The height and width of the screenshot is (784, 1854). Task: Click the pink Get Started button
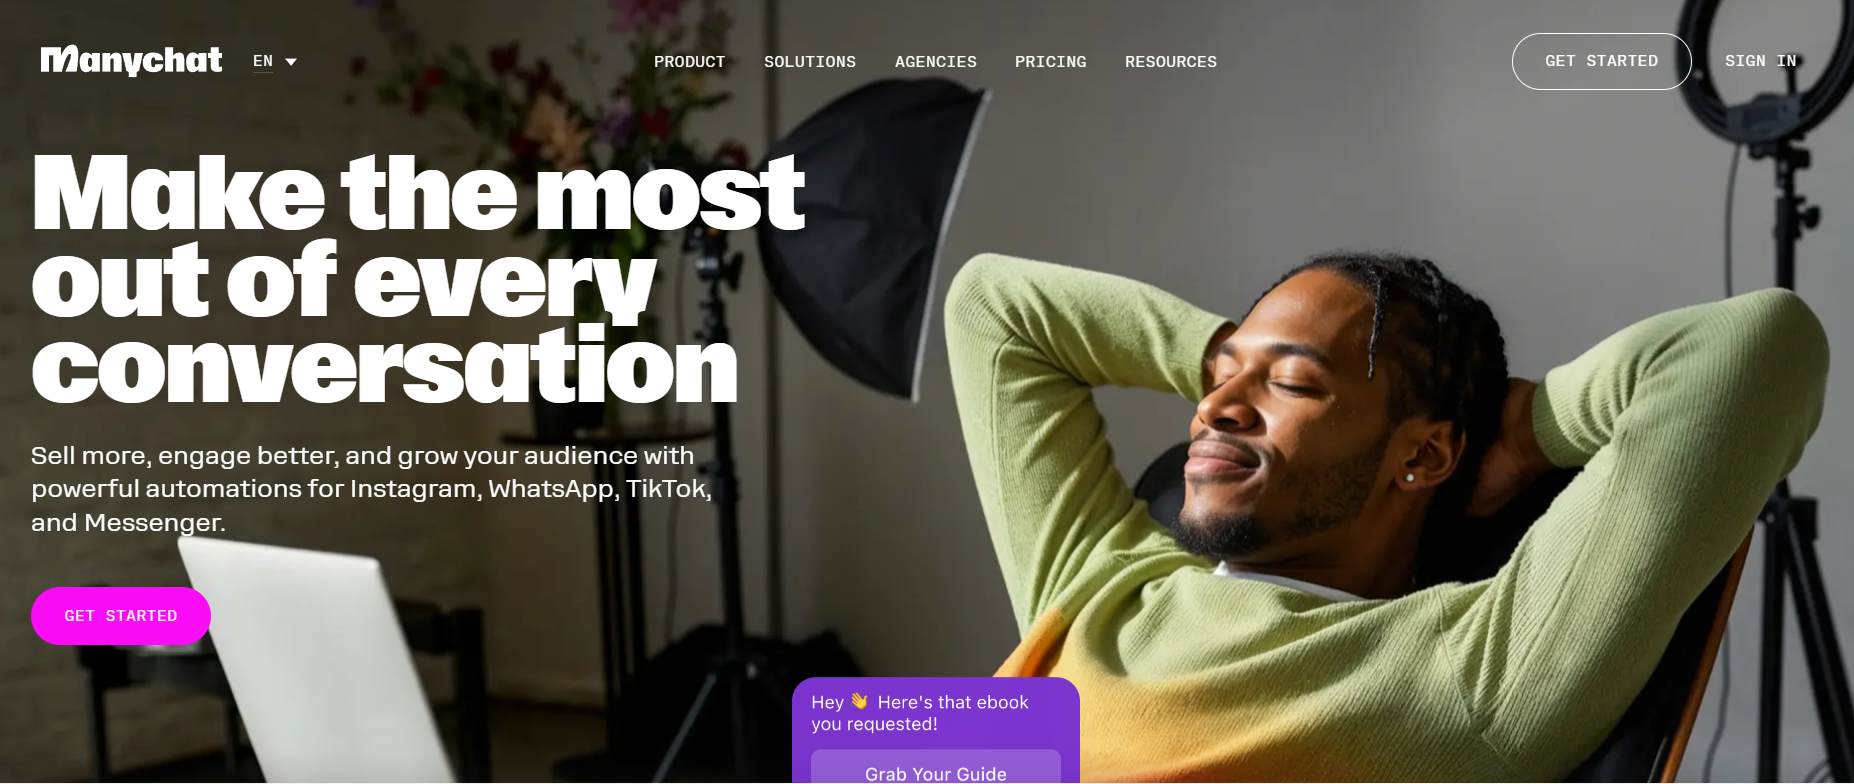pos(121,616)
